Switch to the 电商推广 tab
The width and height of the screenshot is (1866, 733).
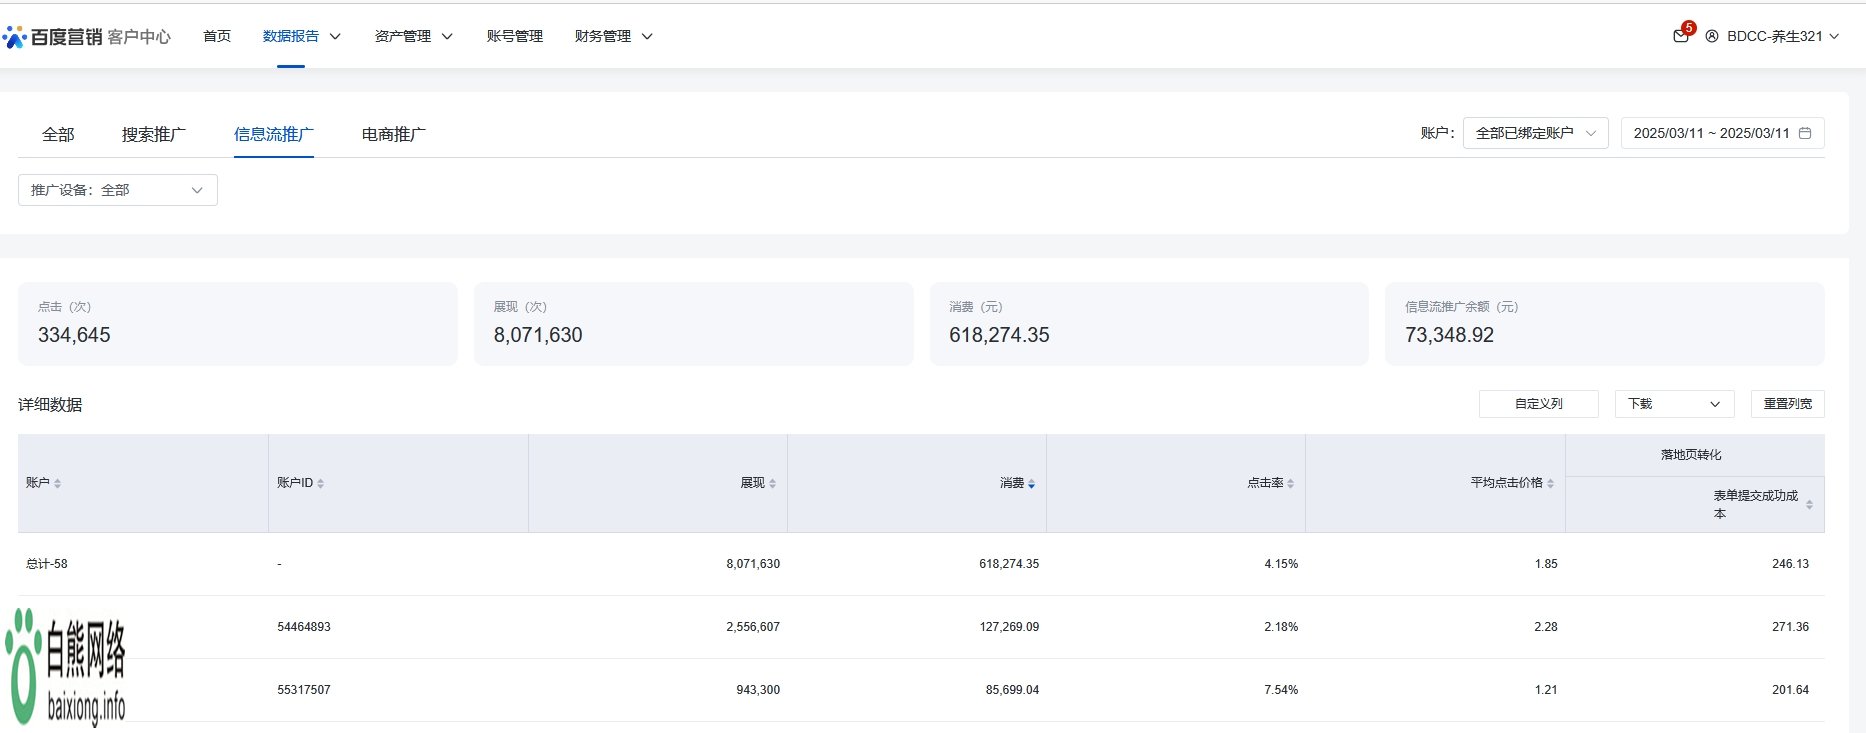393,134
